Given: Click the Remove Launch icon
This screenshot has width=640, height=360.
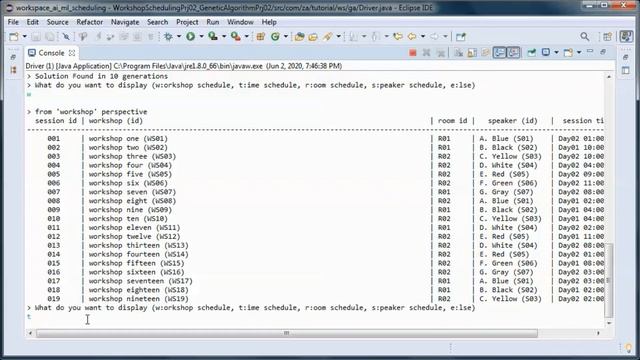Looking at the screenshot, I should pyautogui.click(x=427, y=53).
